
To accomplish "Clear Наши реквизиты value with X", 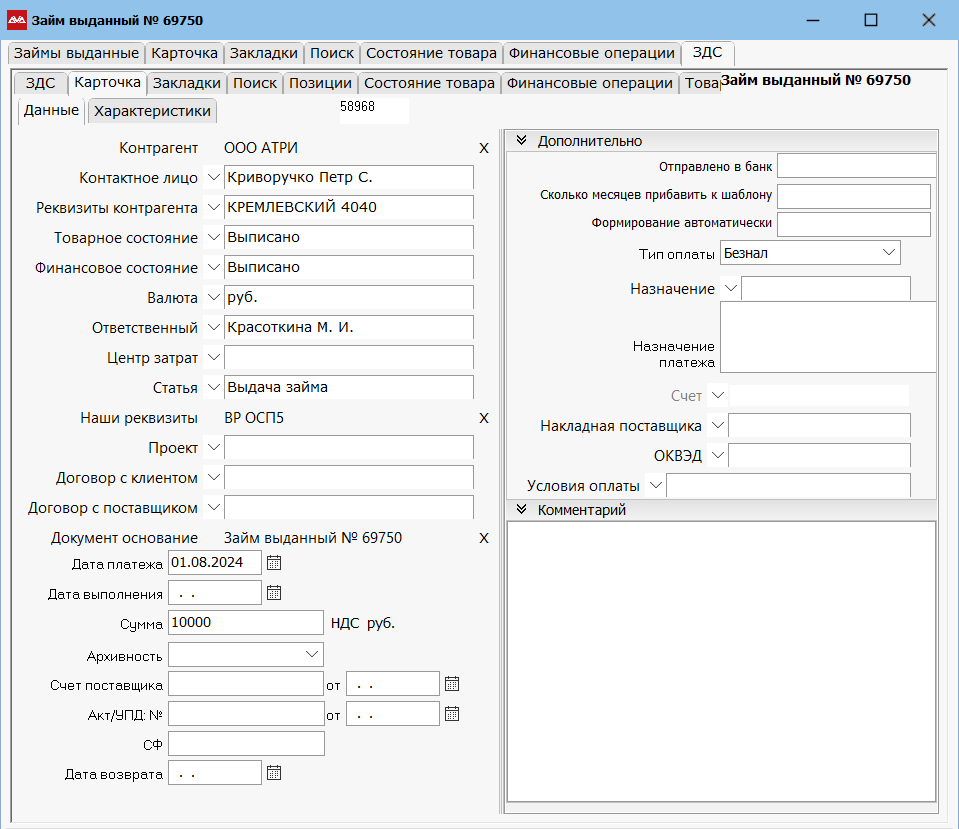I will pyautogui.click(x=484, y=418).
